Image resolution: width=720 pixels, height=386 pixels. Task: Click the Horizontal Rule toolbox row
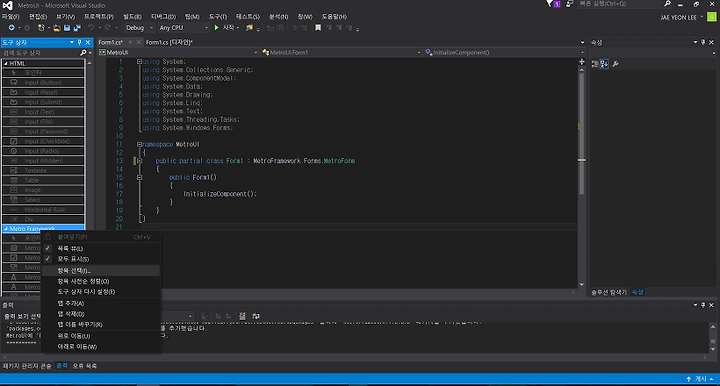pyautogui.click(x=44, y=209)
